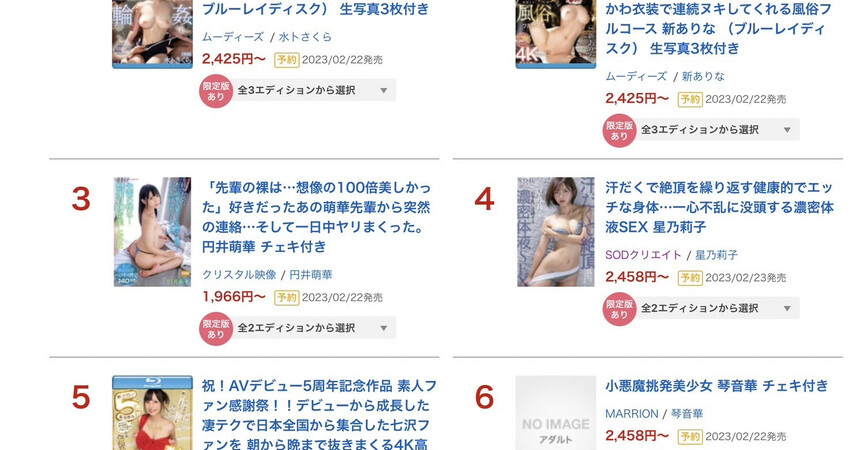Click the 限定版あり badge for the 新ありな item

pyautogui.click(x=619, y=130)
